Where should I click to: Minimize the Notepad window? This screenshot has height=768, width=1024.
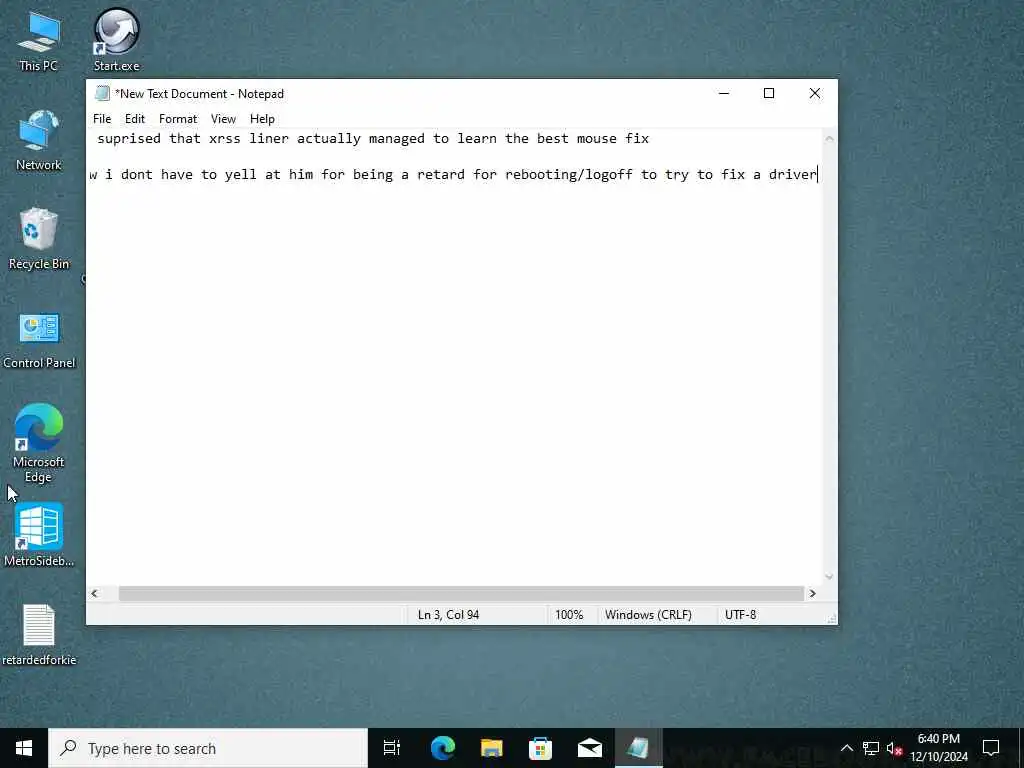(724, 93)
